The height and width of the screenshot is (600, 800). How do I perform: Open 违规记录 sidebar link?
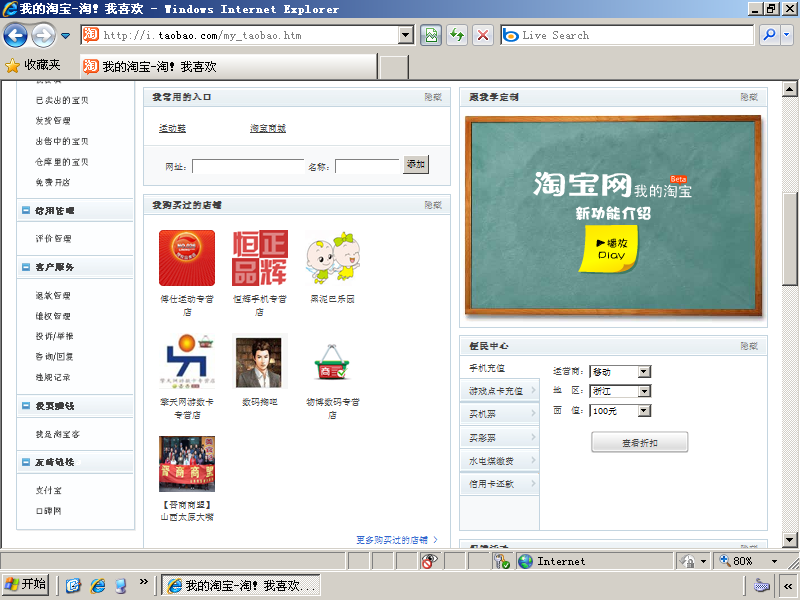tap(53, 377)
